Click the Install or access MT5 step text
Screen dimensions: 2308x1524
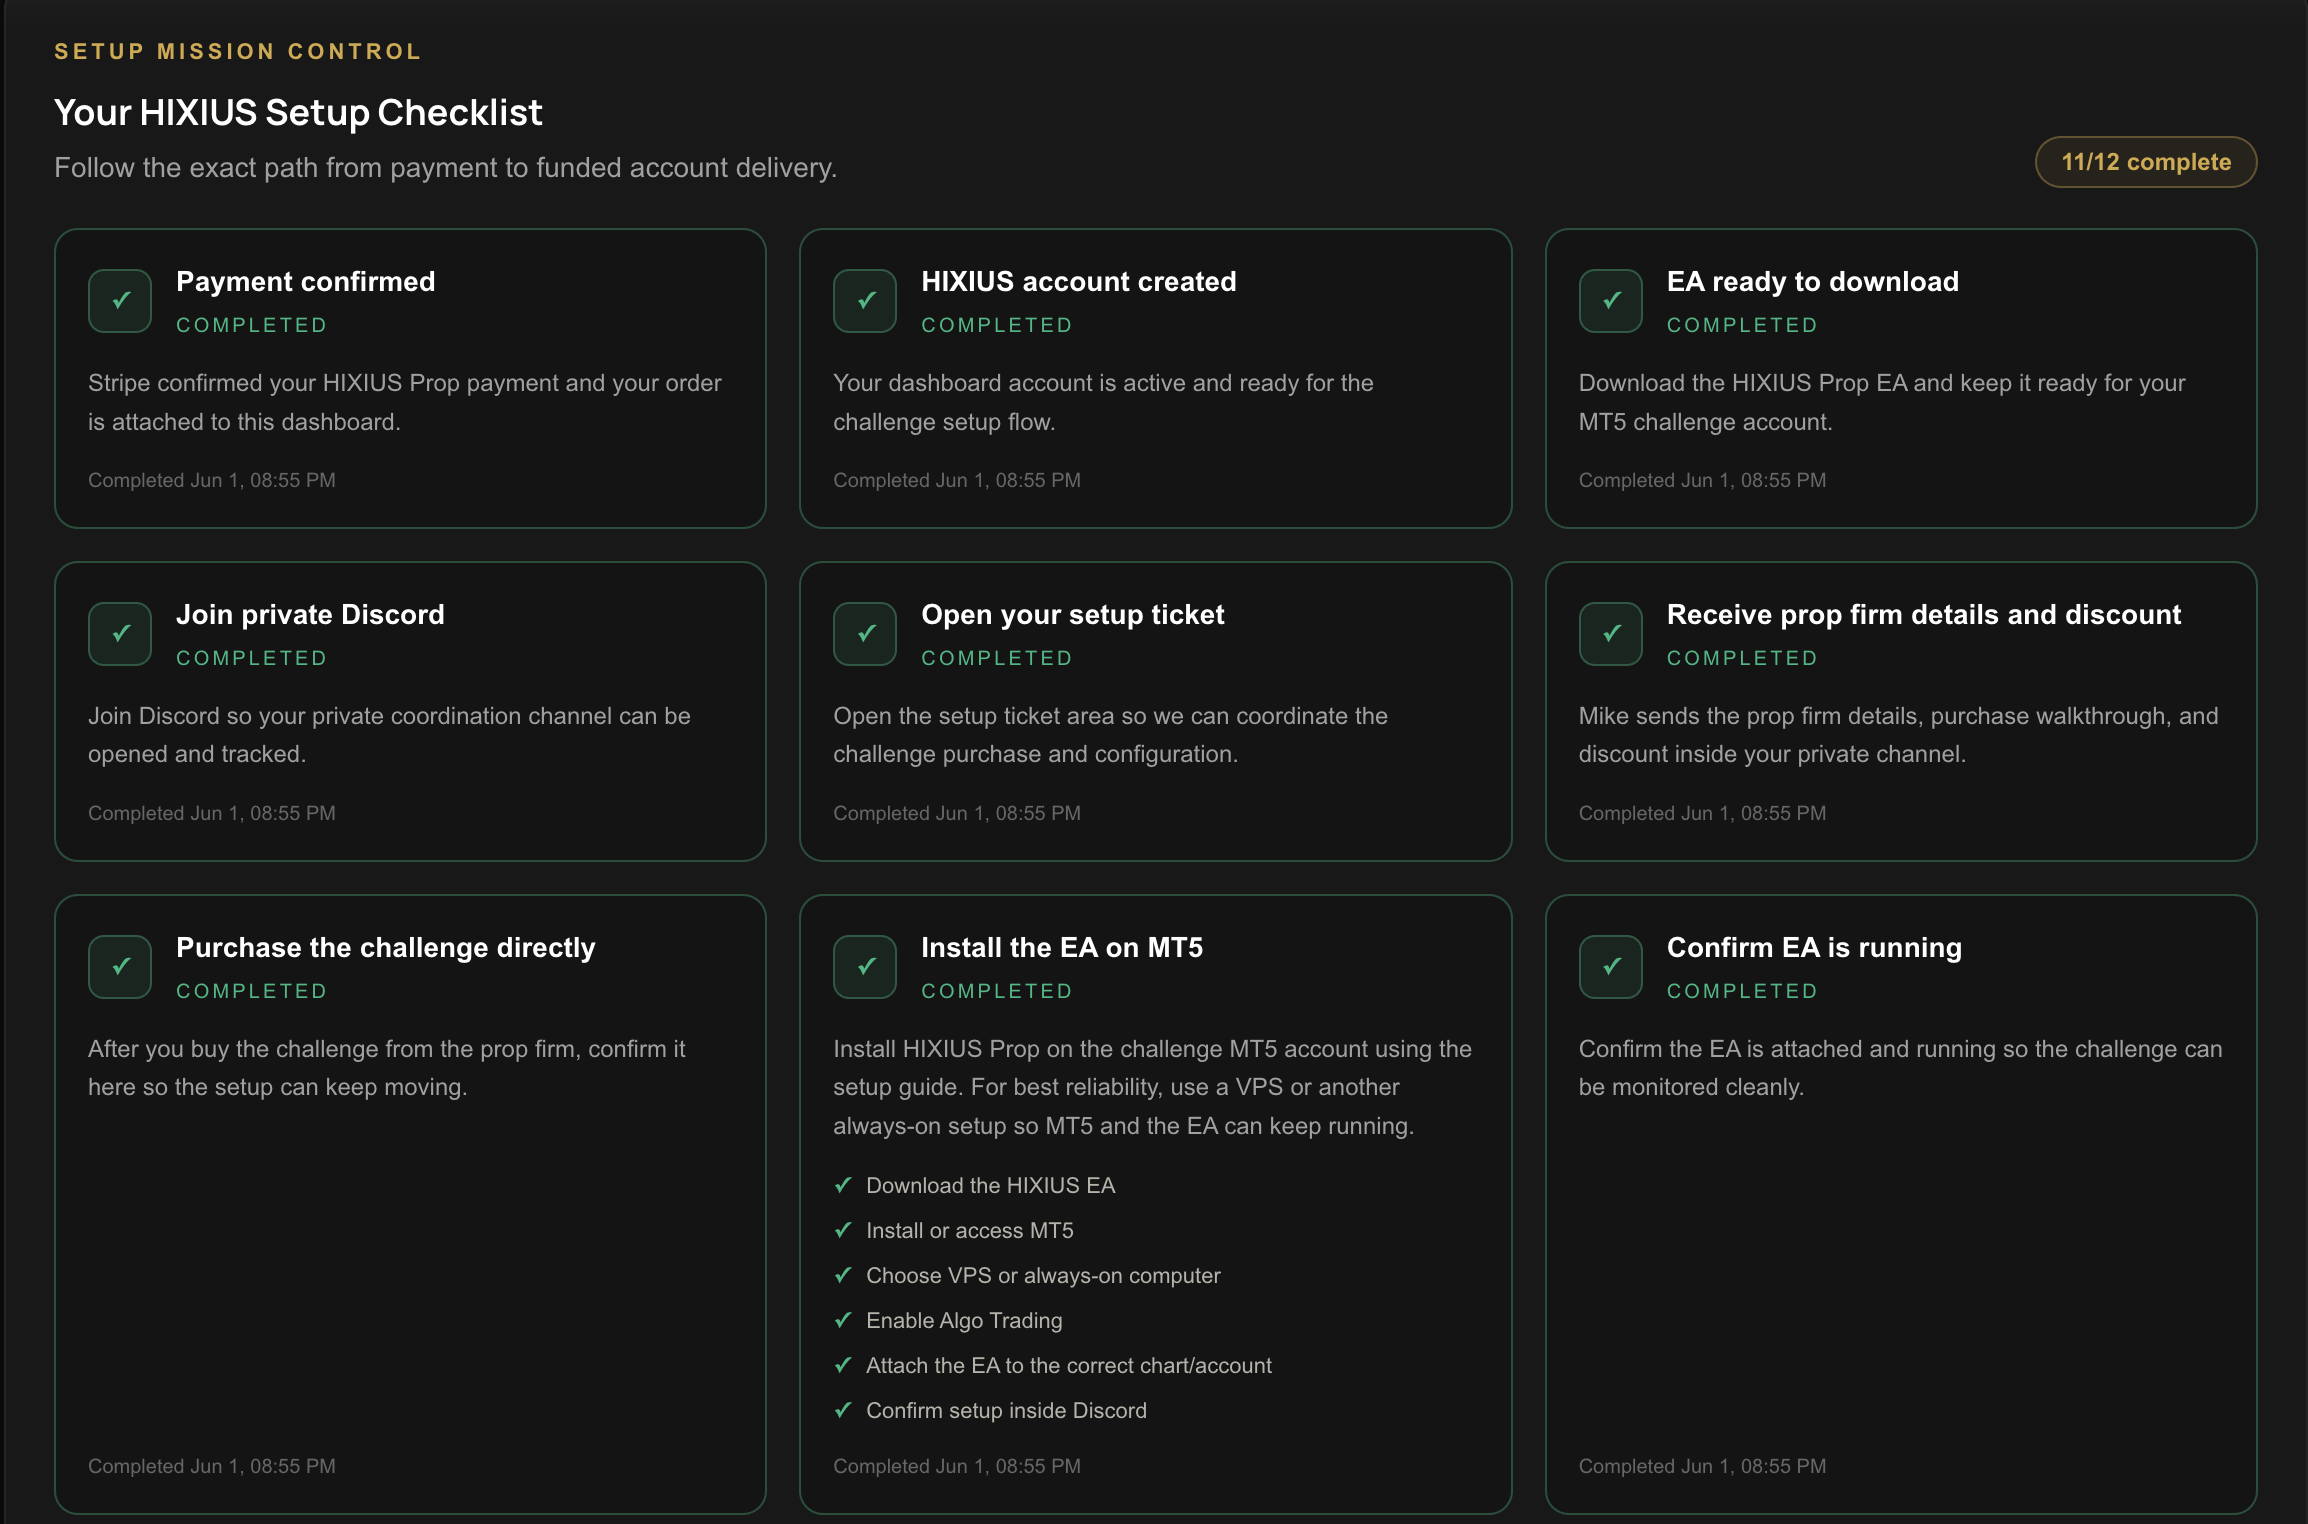pyautogui.click(x=970, y=1230)
